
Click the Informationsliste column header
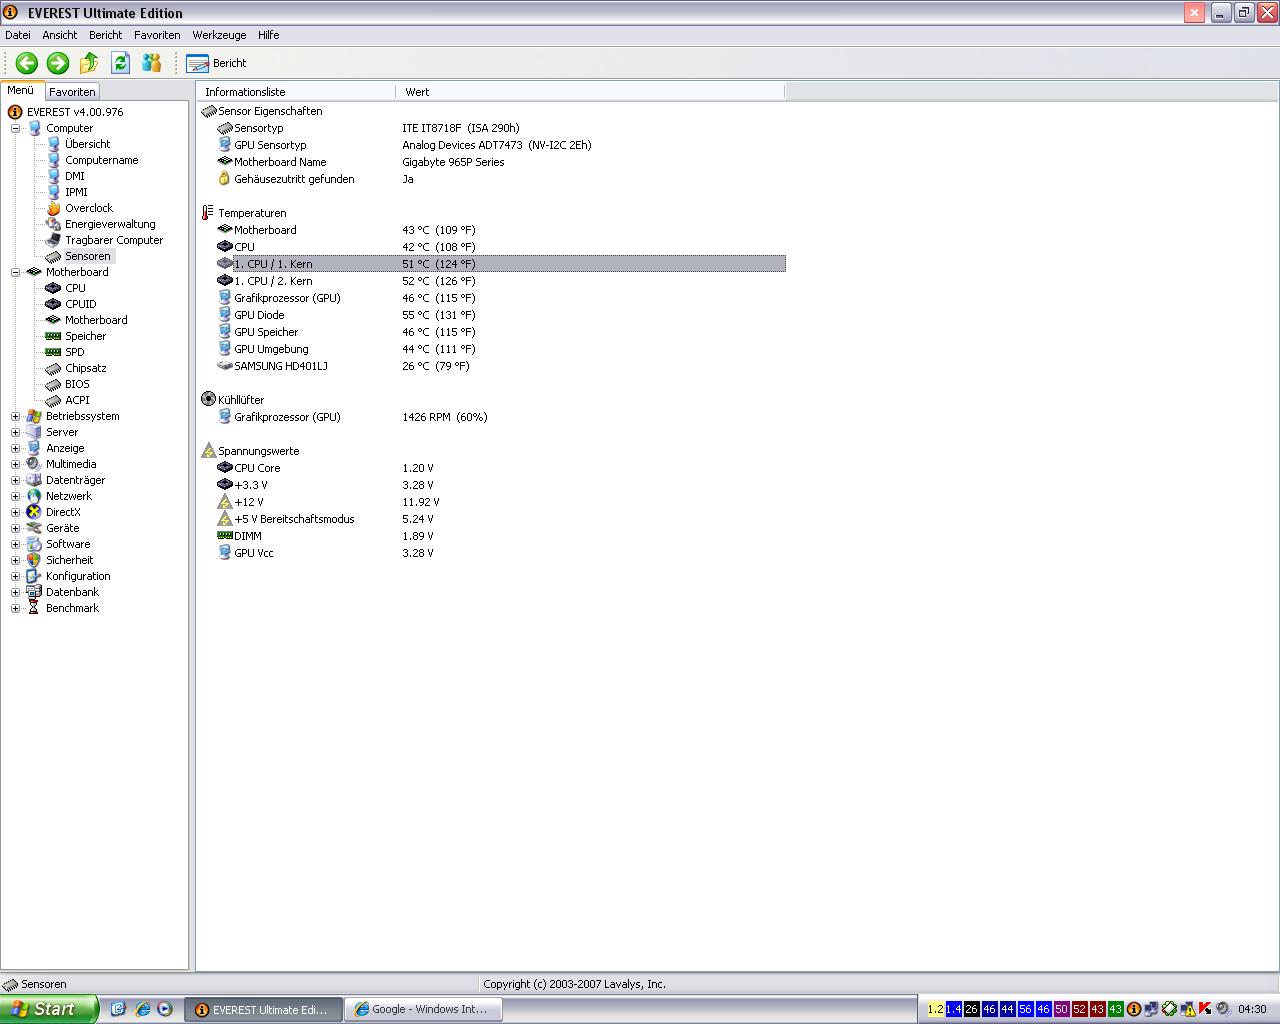pyautogui.click(x=296, y=92)
